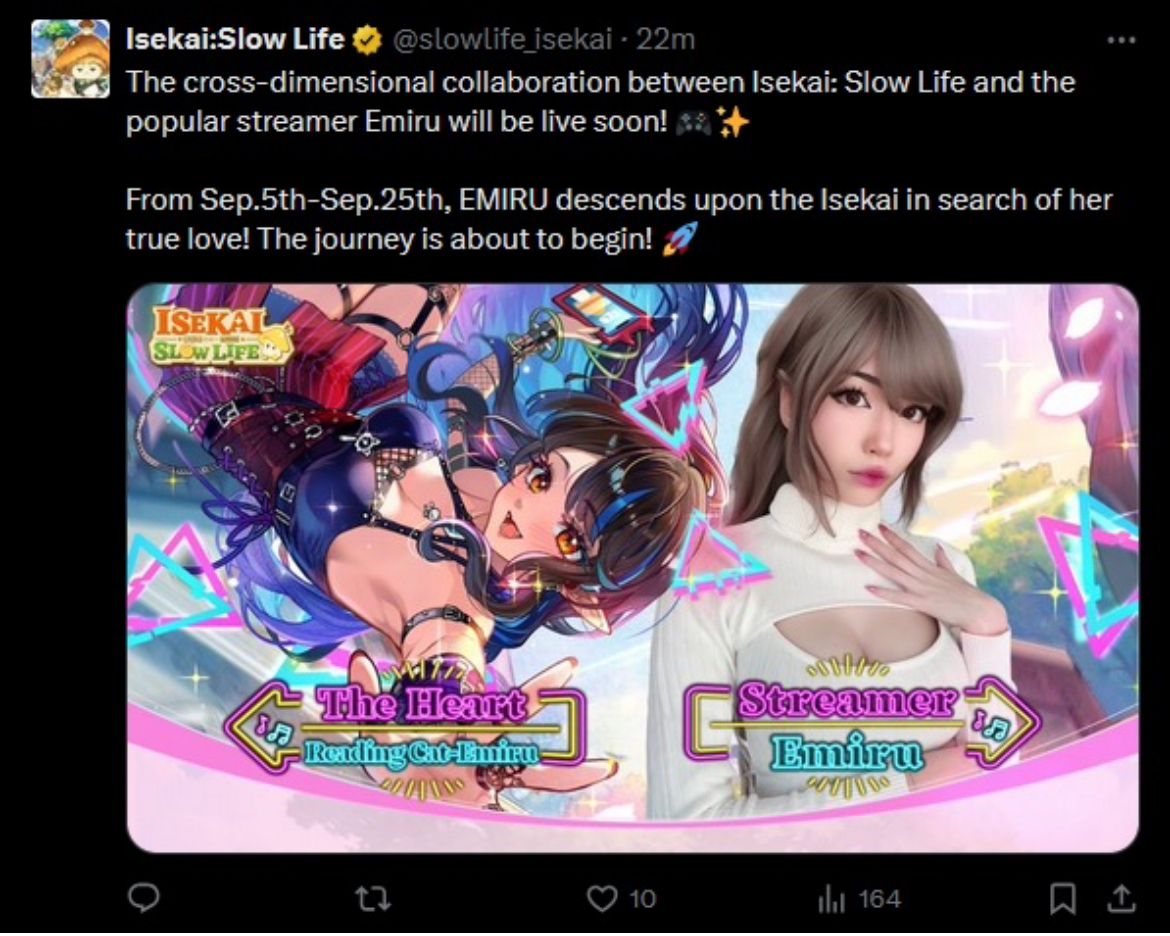Image resolution: width=1170 pixels, height=936 pixels.
Task: Click the view count number 164
Action: click(x=879, y=899)
